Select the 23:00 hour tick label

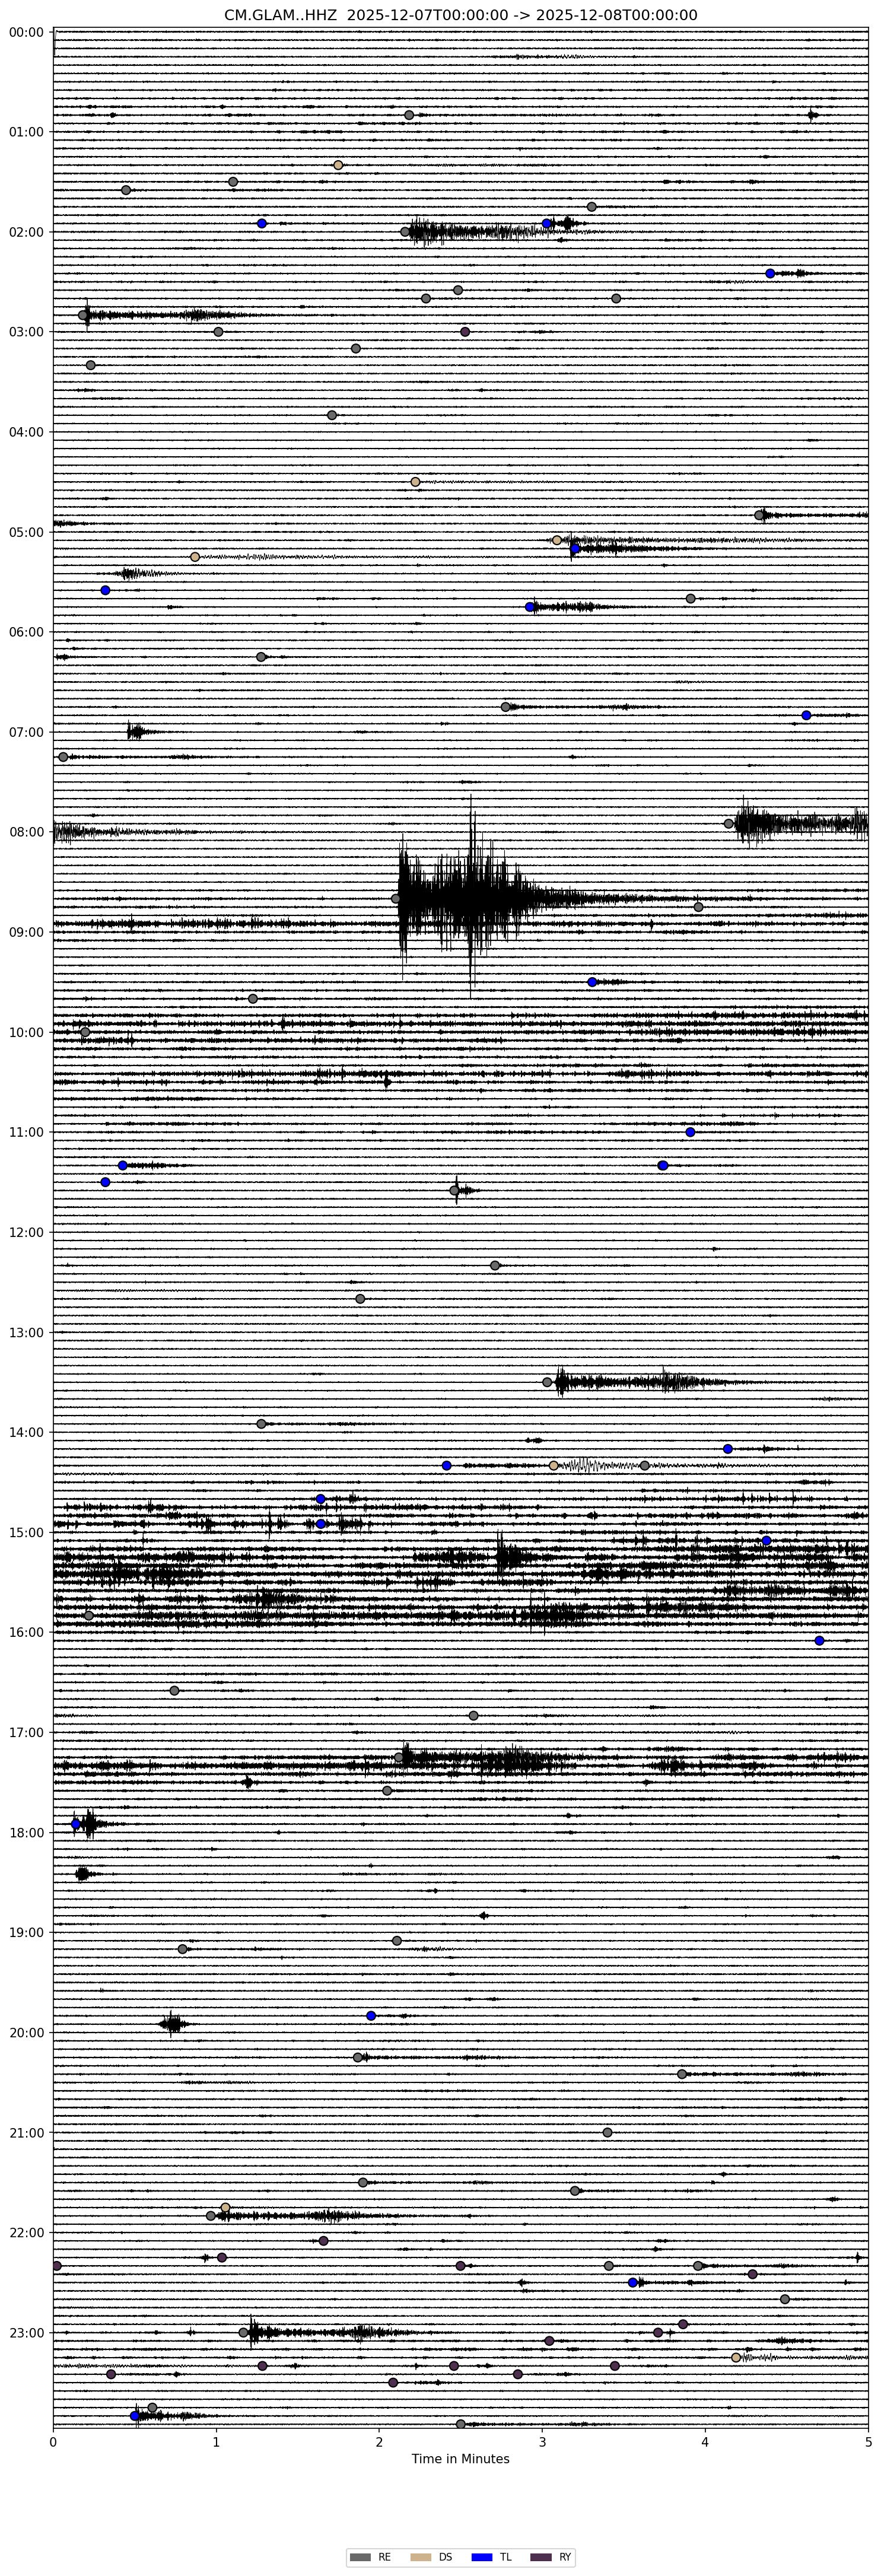[27, 2333]
